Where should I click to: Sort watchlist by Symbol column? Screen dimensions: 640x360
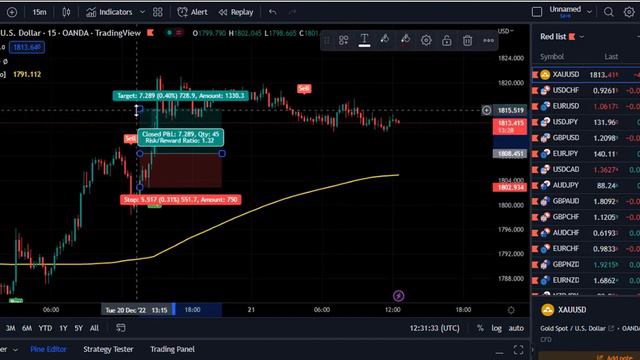[552, 57]
